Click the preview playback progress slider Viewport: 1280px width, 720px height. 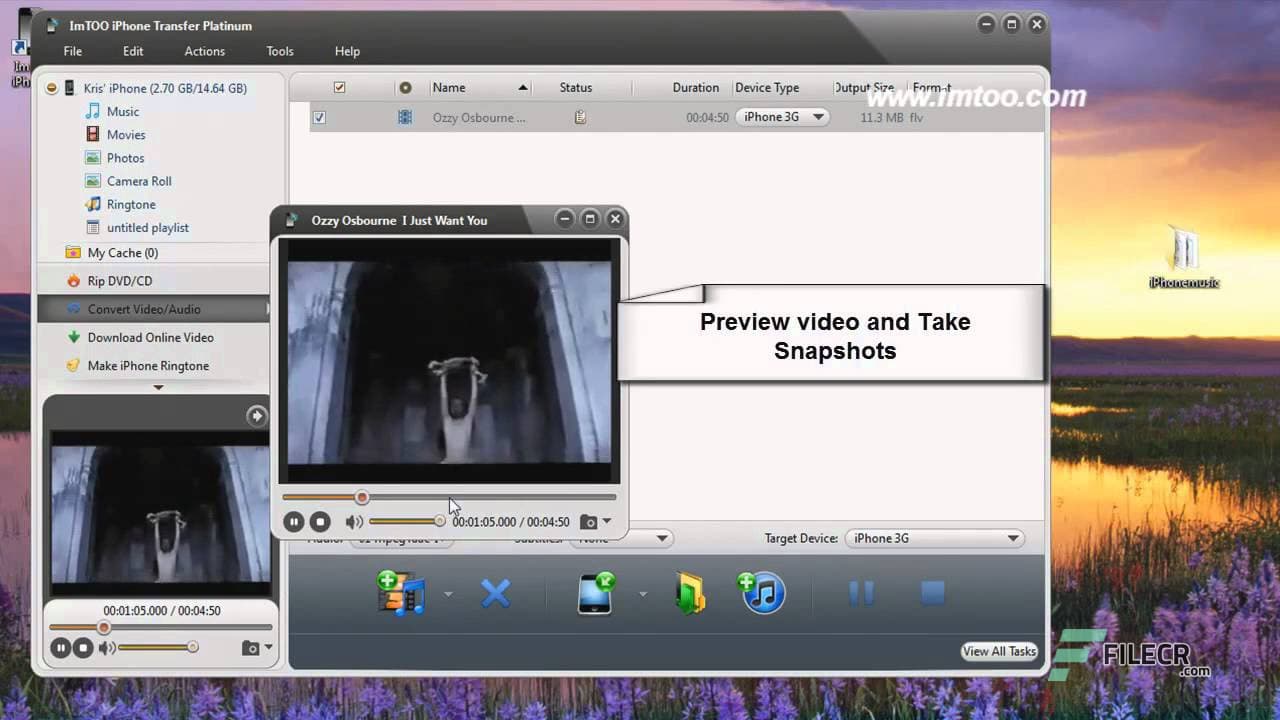(448, 497)
